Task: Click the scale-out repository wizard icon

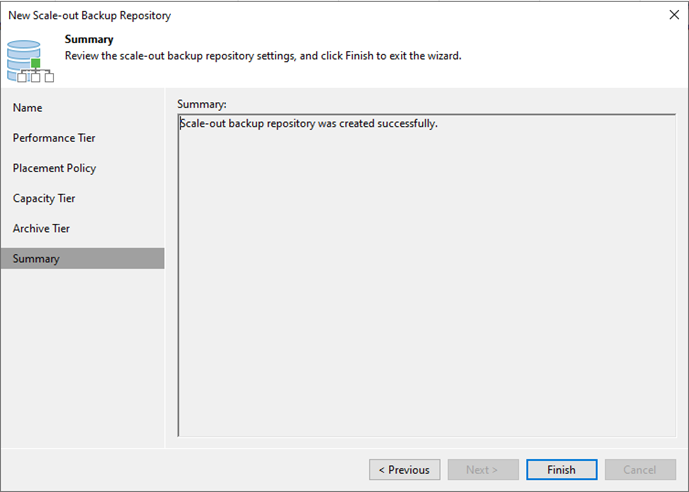Action: pos(30,61)
